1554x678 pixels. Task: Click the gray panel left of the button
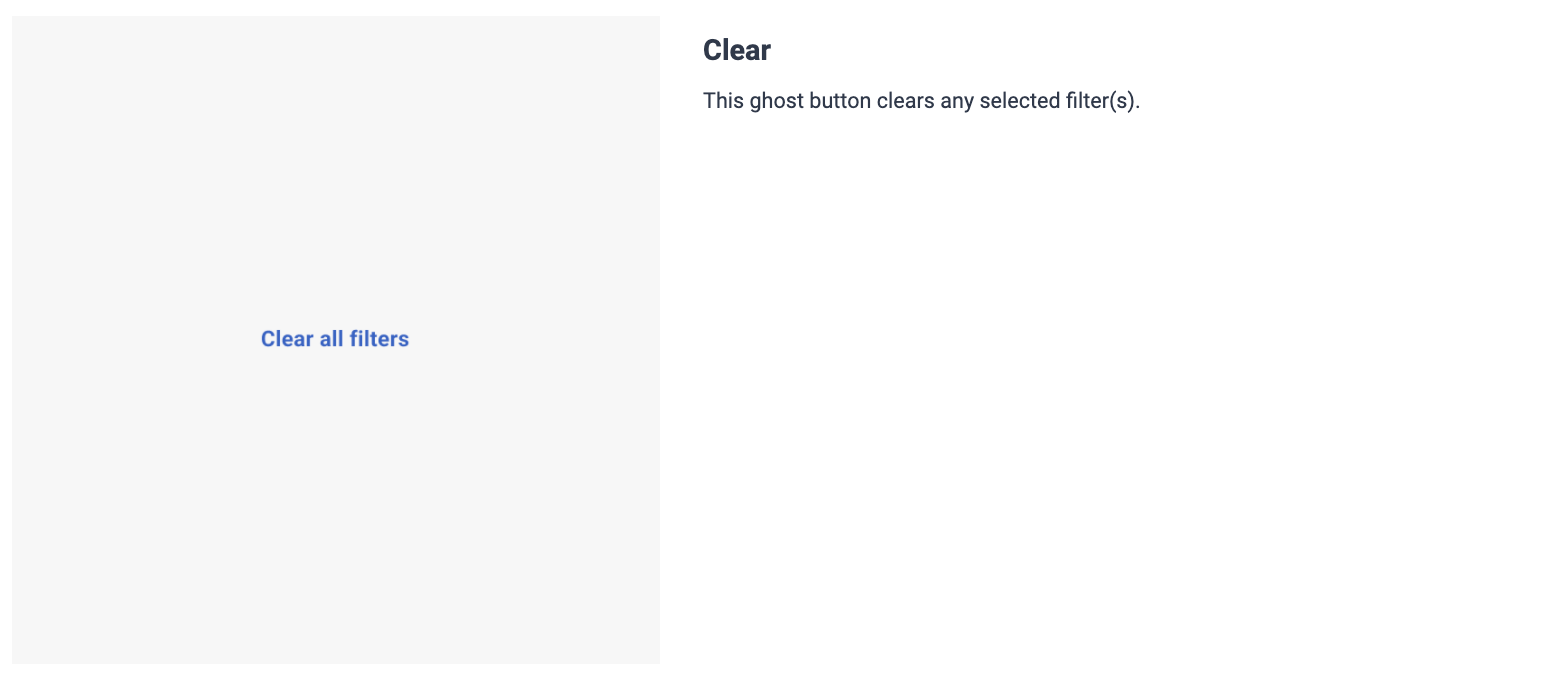tap(130, 339)
